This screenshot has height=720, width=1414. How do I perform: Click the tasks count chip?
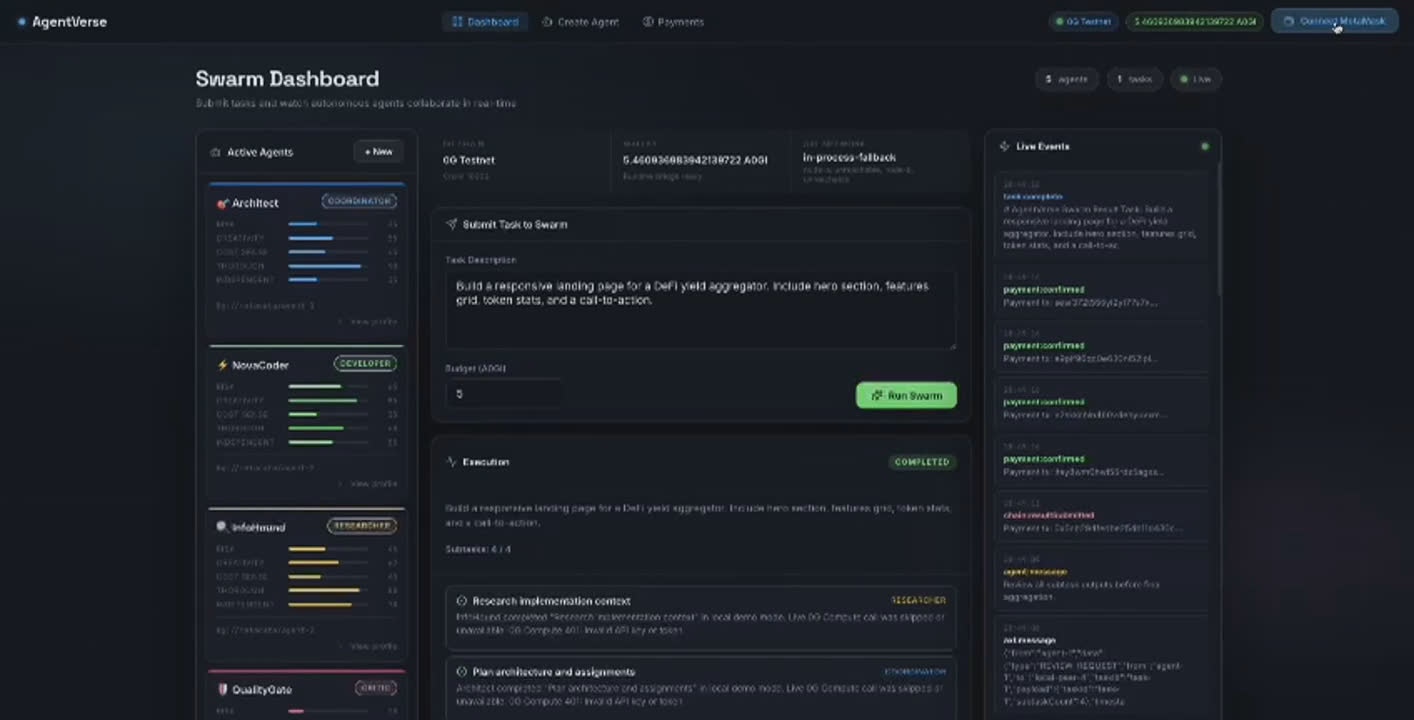pos(1134,79)
